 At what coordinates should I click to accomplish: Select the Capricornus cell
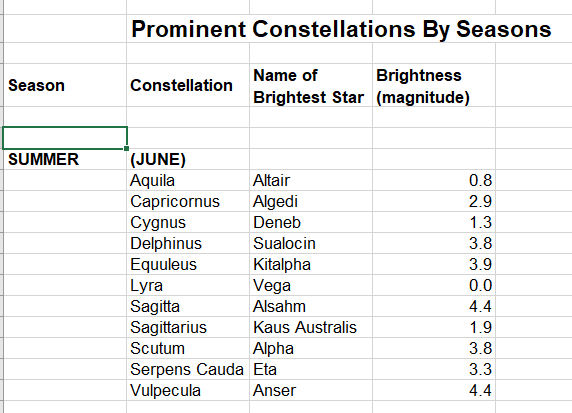pyautogui.click(x=188, y=201)
